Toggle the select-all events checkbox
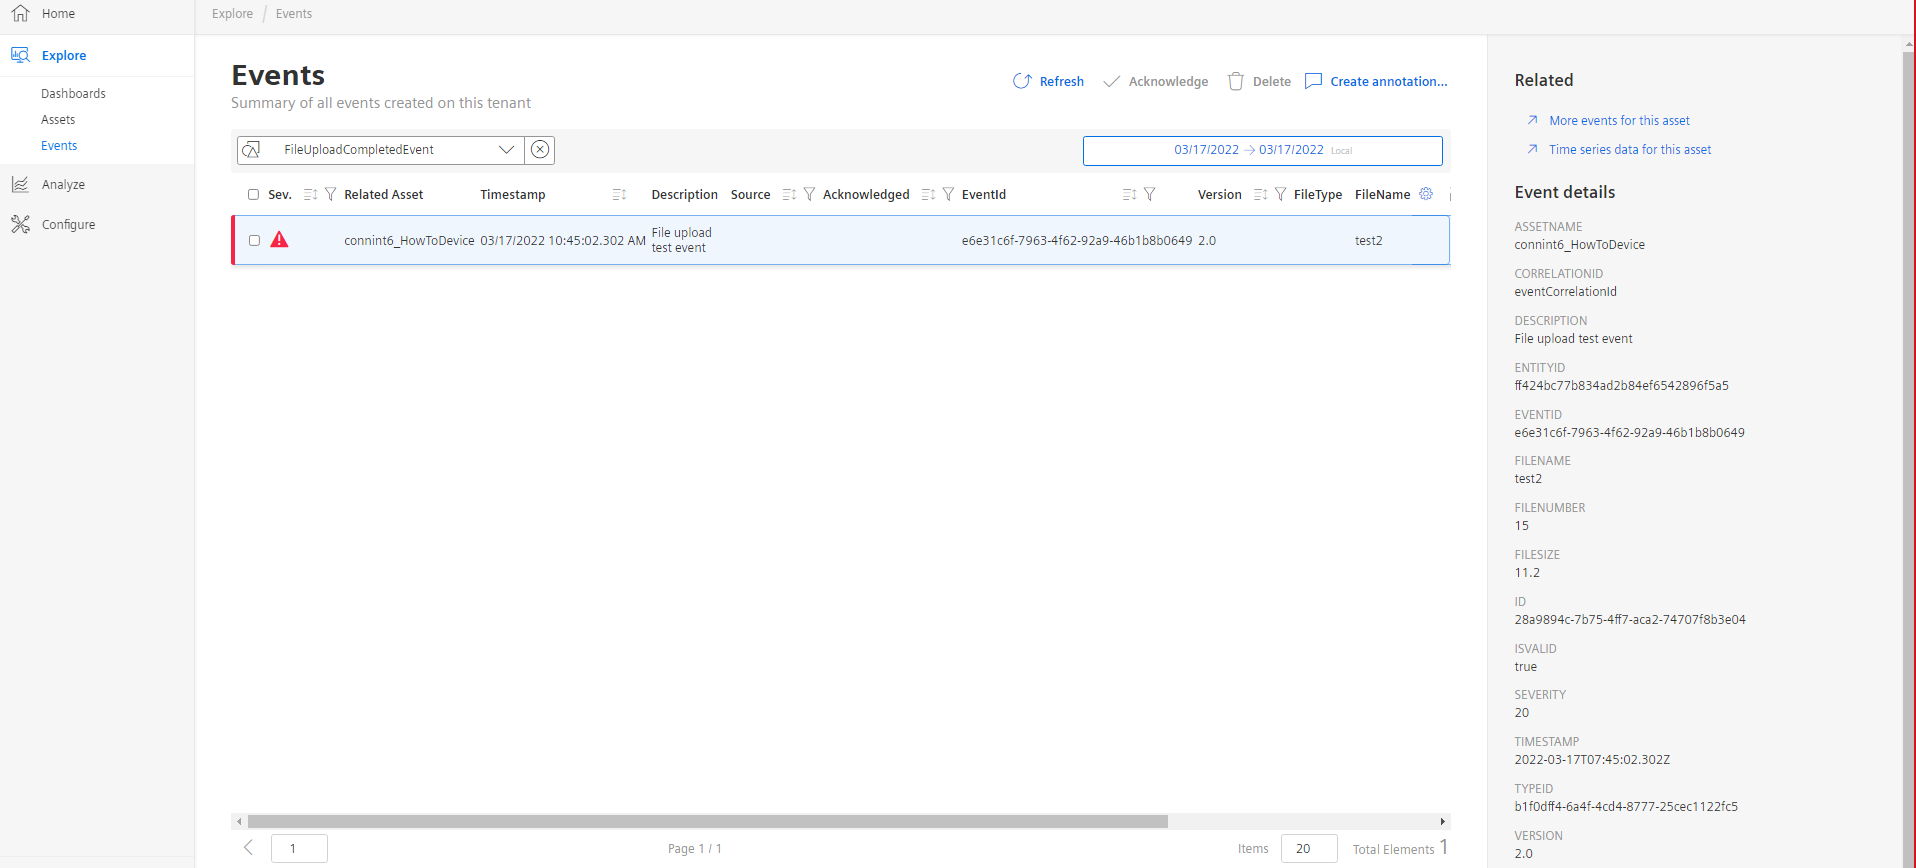This screenshot has width=1916, height=868. [253, 195]
